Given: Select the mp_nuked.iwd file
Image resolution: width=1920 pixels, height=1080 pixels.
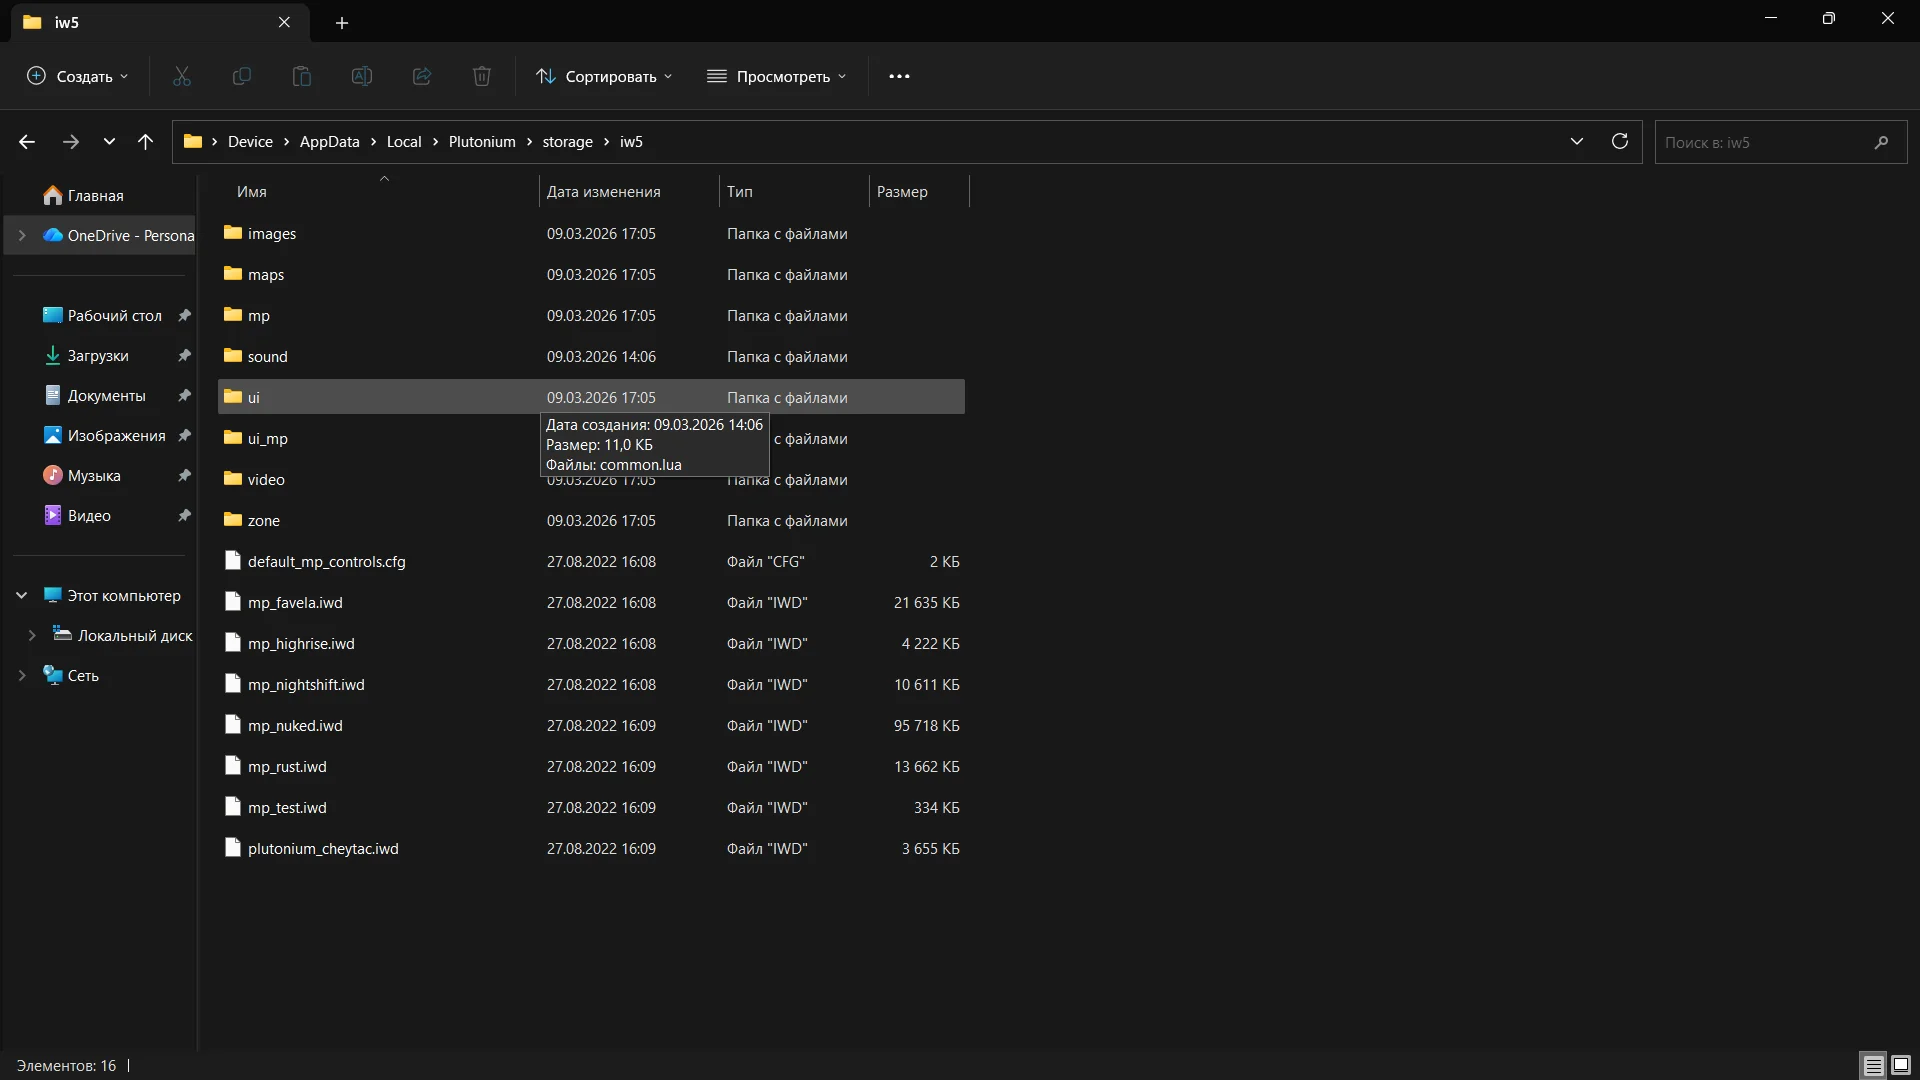Looking at the screenshot, I should [295, 726].
